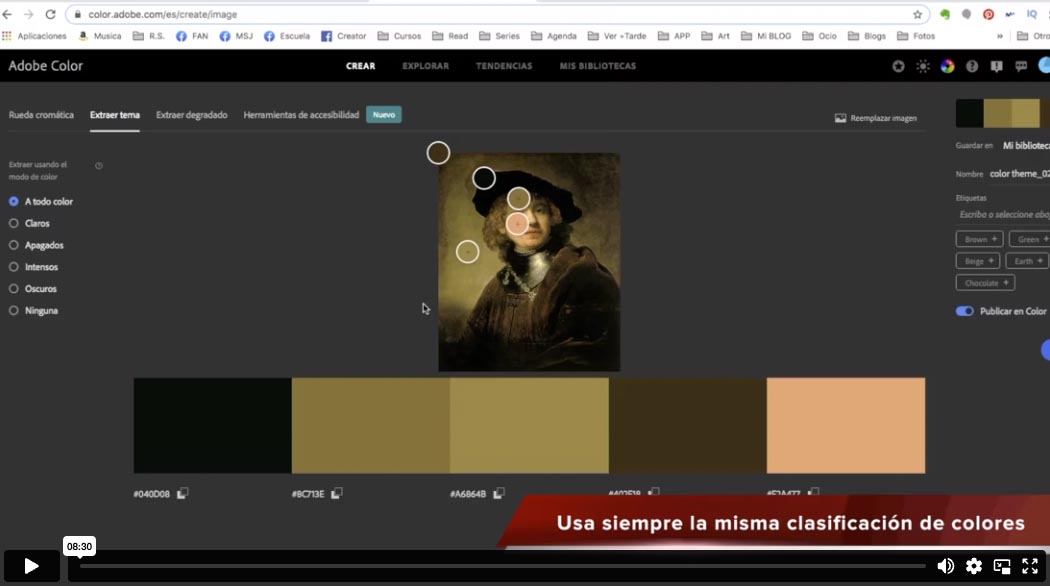
Task: Open the Agenda bookmark folder
Action: (x=554, y=36)
